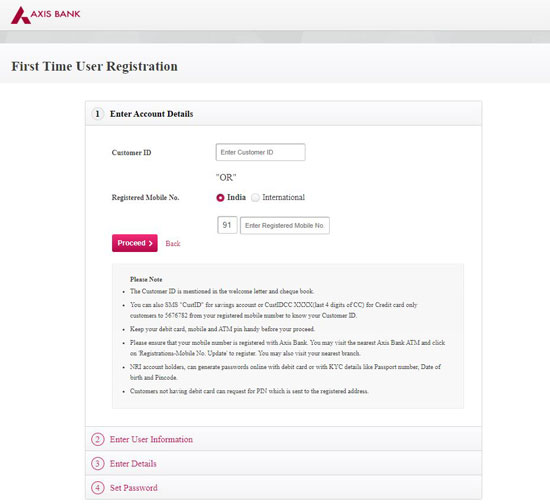Click the step 2 number circle
Image resolution: width=550 pixels, height=504 pixels.
click(x=98, y=439)
